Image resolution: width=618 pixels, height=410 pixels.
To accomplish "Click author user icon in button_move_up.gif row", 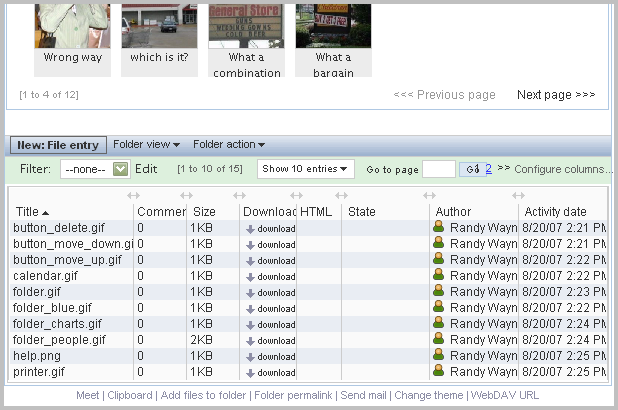I will click(x=438, y=258).
